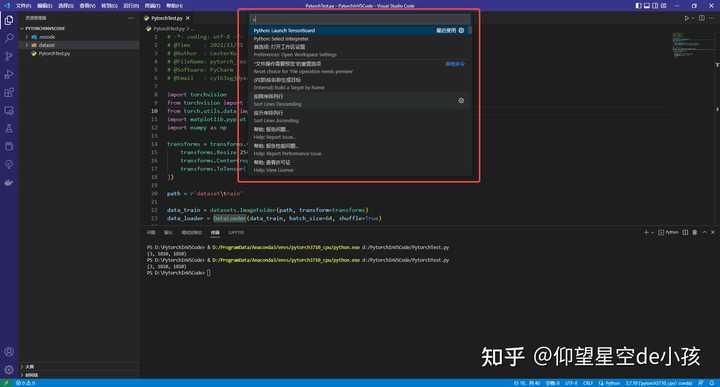Open the Go menu (转到)
The image size is (720, 387).
(109, 6)
